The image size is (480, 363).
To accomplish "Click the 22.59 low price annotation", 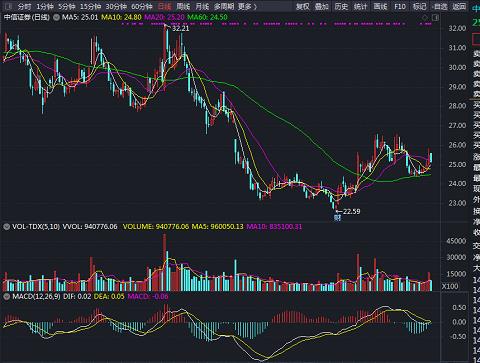I will (351, 211).
